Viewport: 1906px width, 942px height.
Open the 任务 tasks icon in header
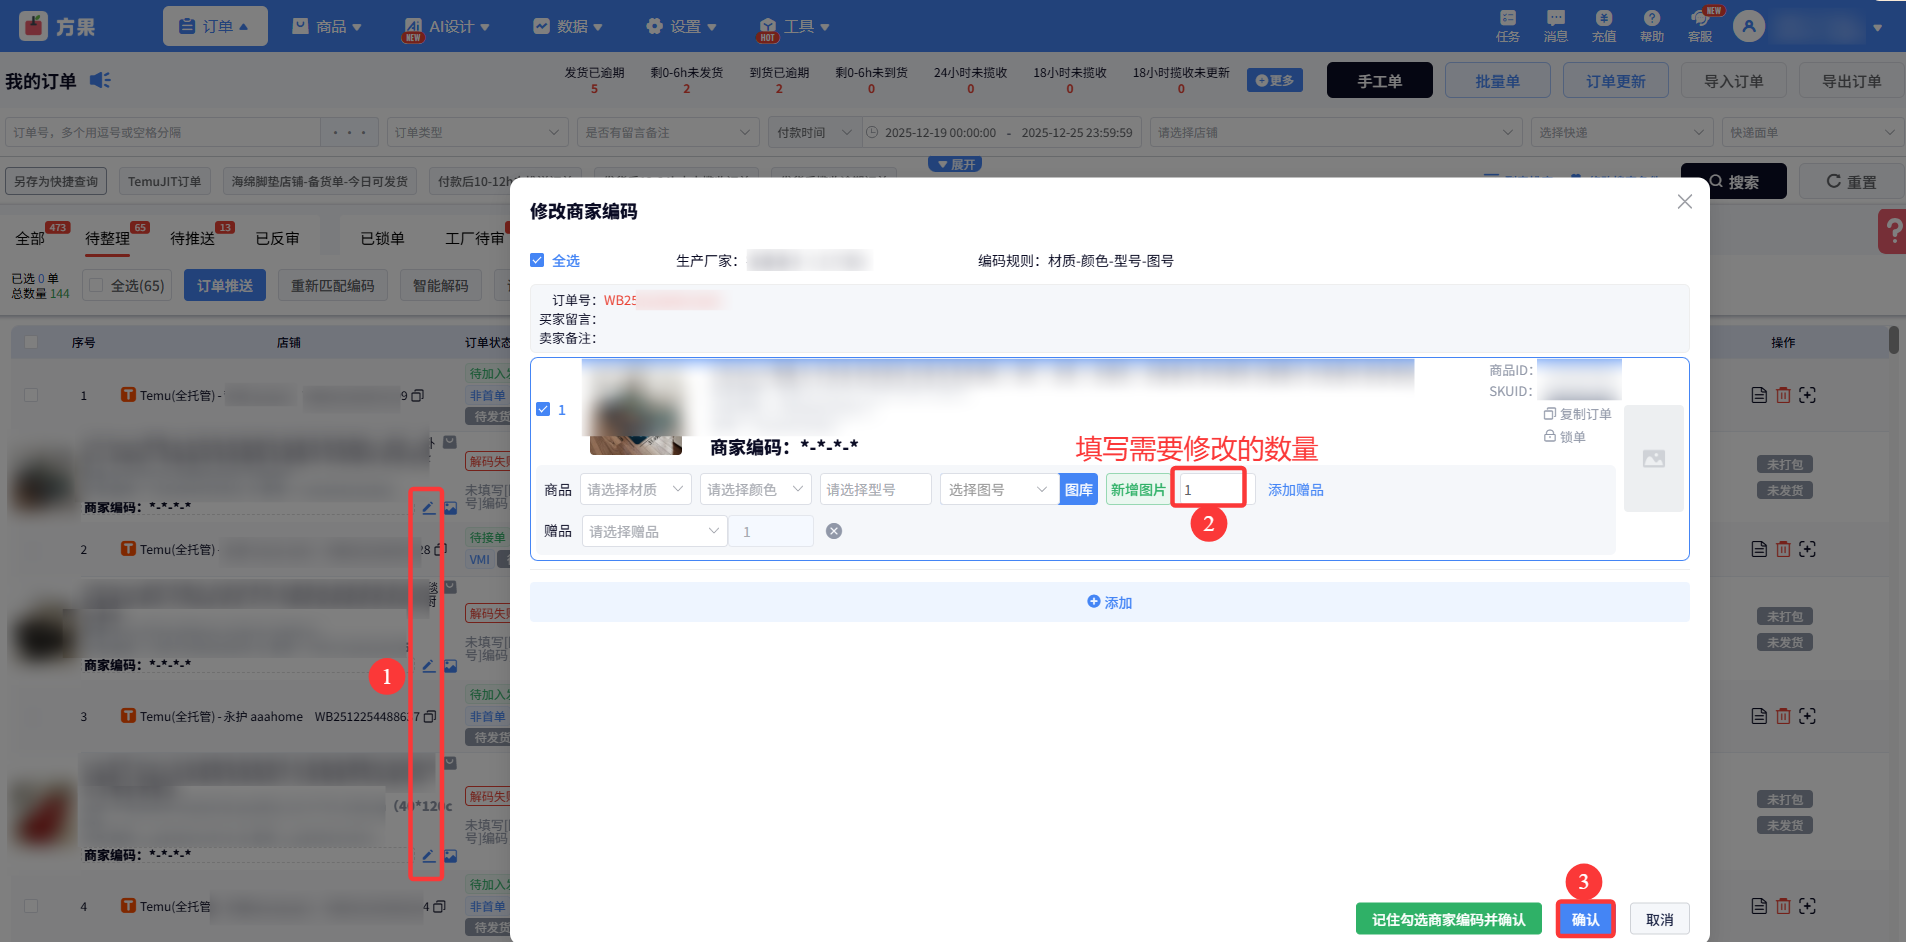coord(1508,26)
